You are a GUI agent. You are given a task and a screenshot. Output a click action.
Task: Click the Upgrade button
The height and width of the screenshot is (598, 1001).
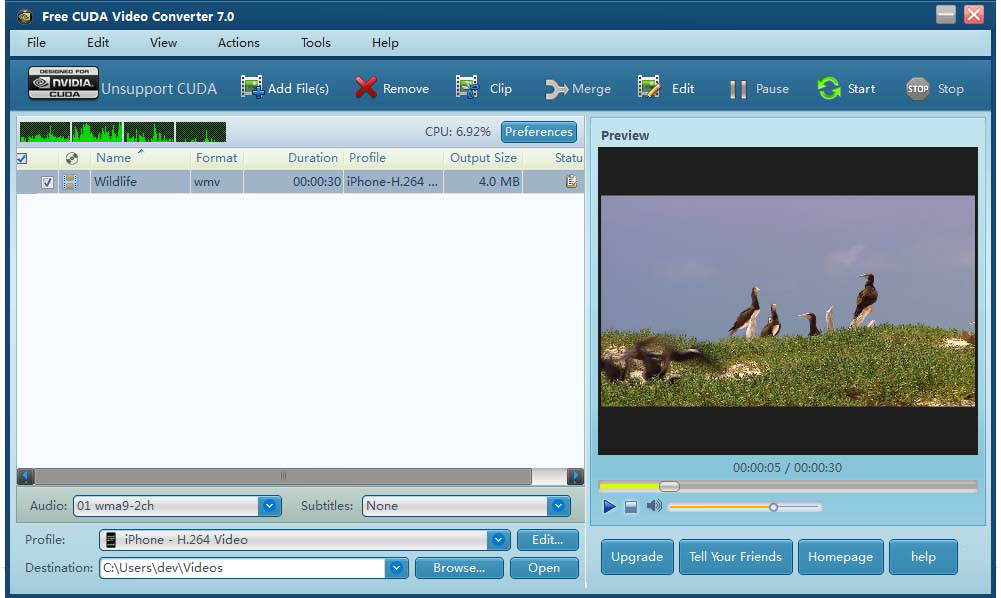(x=637, y=557)
